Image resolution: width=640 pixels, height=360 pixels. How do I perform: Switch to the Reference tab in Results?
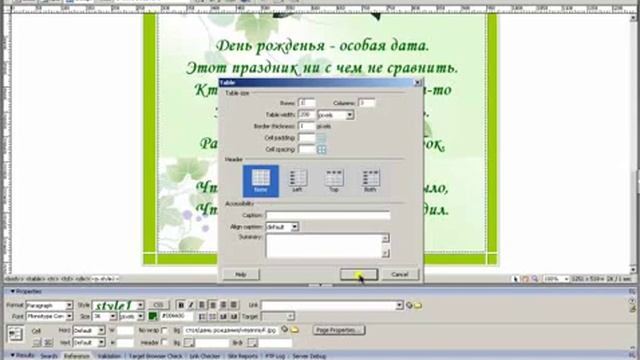[76, 356]
